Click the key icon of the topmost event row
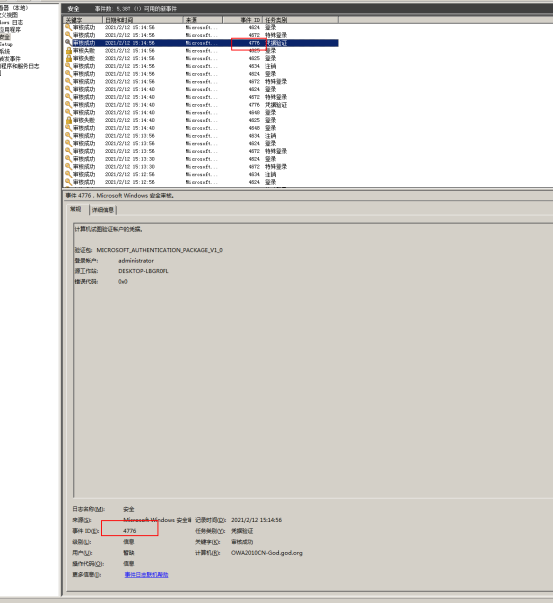Screen dimensions: 553x603 coord(68,27)
